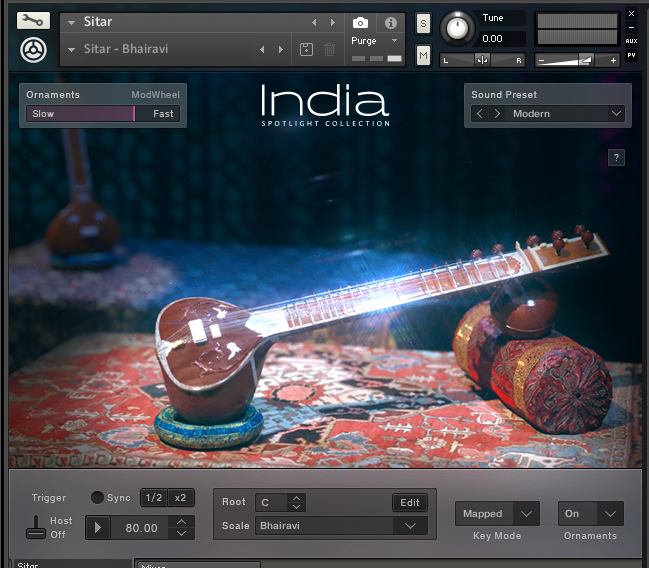Screen dimensions: 649x568
Task: Adjust the L/R pan slider
Action: (x=482, y=60)
